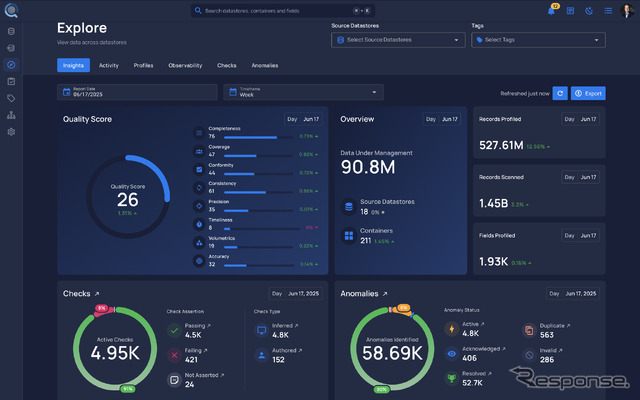
Task: Open the Select Source Datastores dropdown
Action: 398,40
